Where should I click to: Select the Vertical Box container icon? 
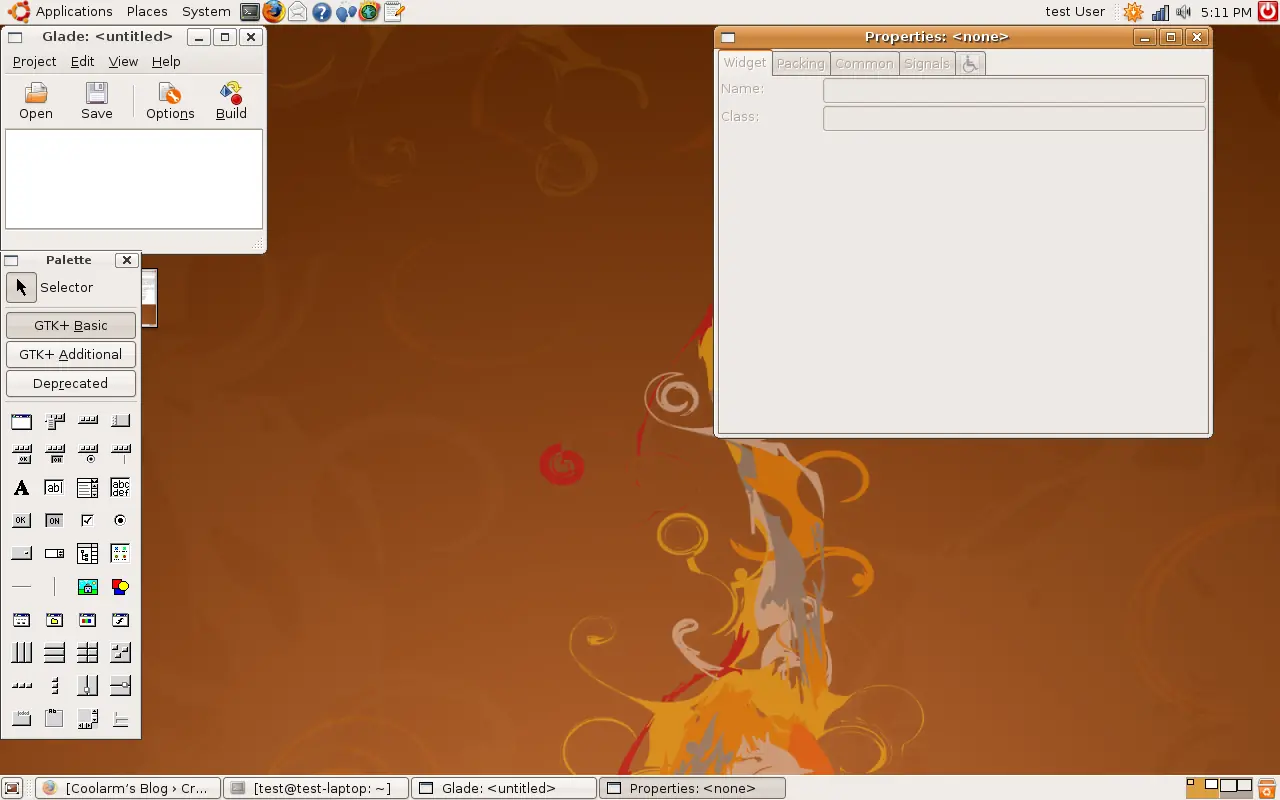click(x=55, y=653)
